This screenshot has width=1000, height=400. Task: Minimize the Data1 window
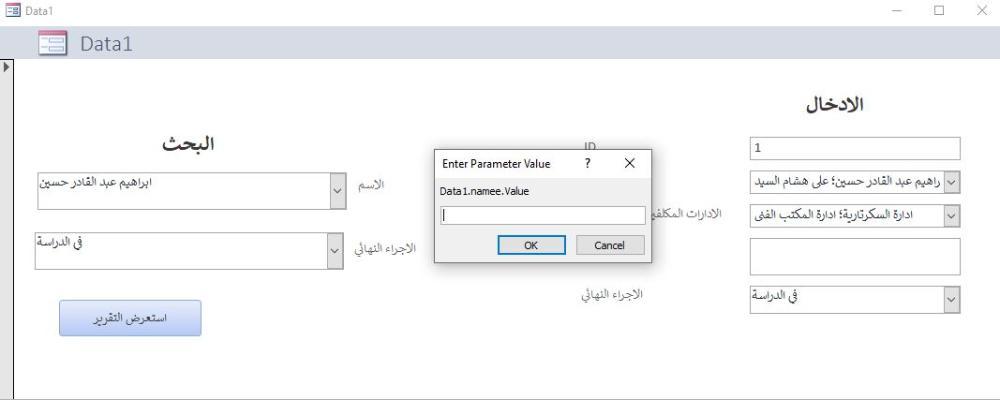[896, 10]
